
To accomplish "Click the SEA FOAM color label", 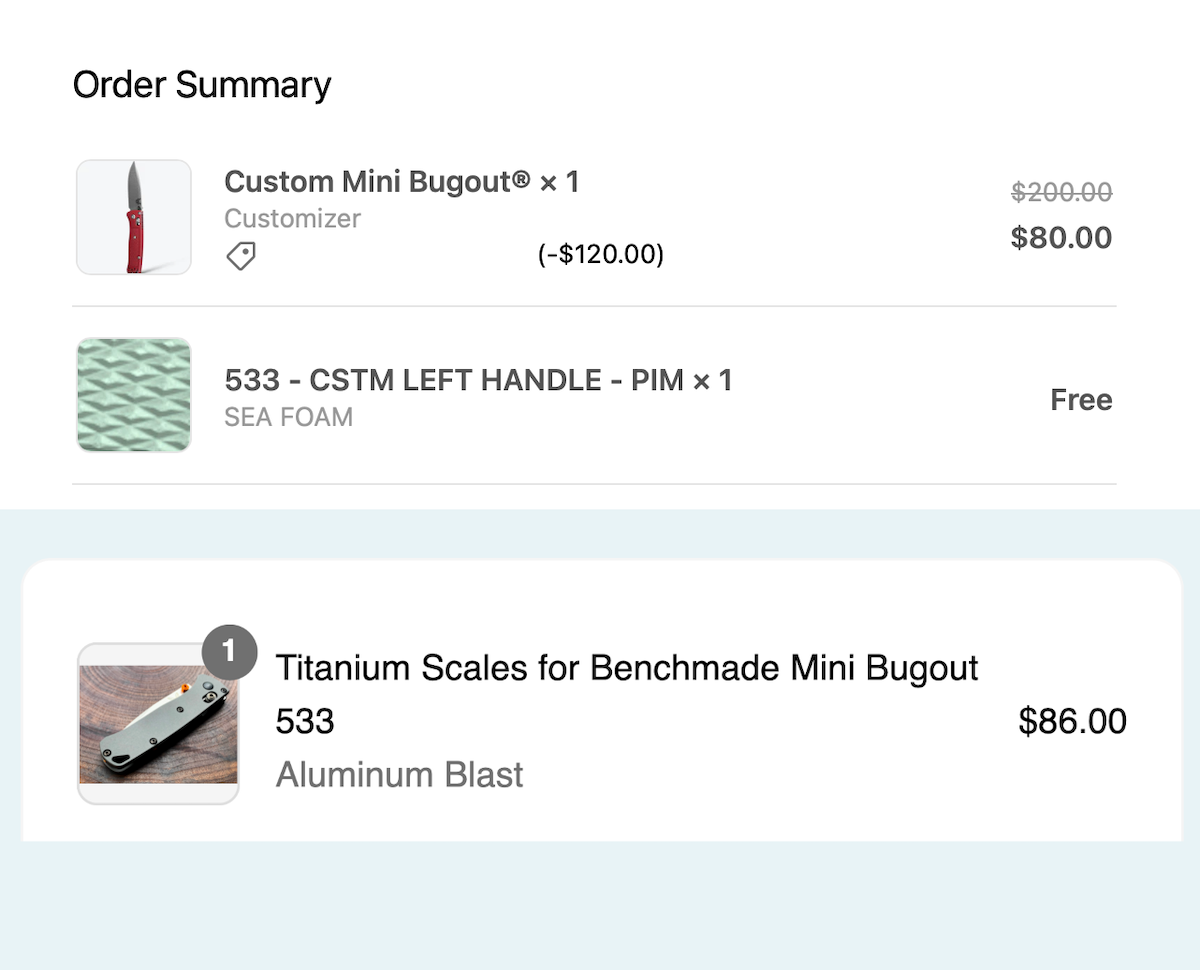I will pyautogui.click(x=288, y=416).
